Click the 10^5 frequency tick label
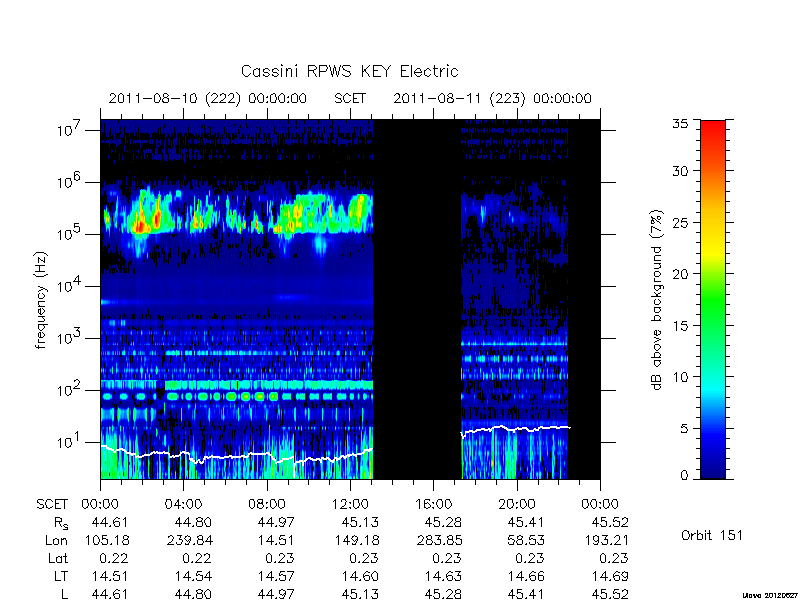This screenshot has width=800, height=600. pos(69,233)
